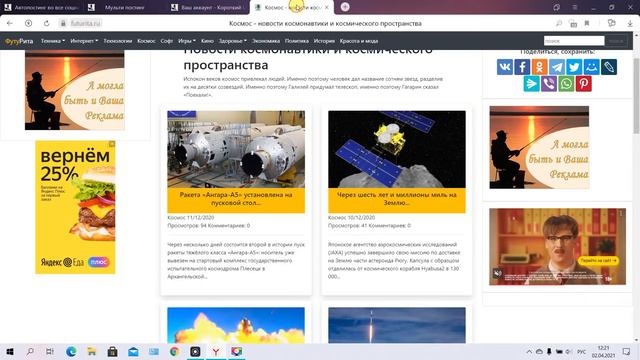This screenshot has width=640, height=360.
Task: Click the site search input field
Action: 574,41
